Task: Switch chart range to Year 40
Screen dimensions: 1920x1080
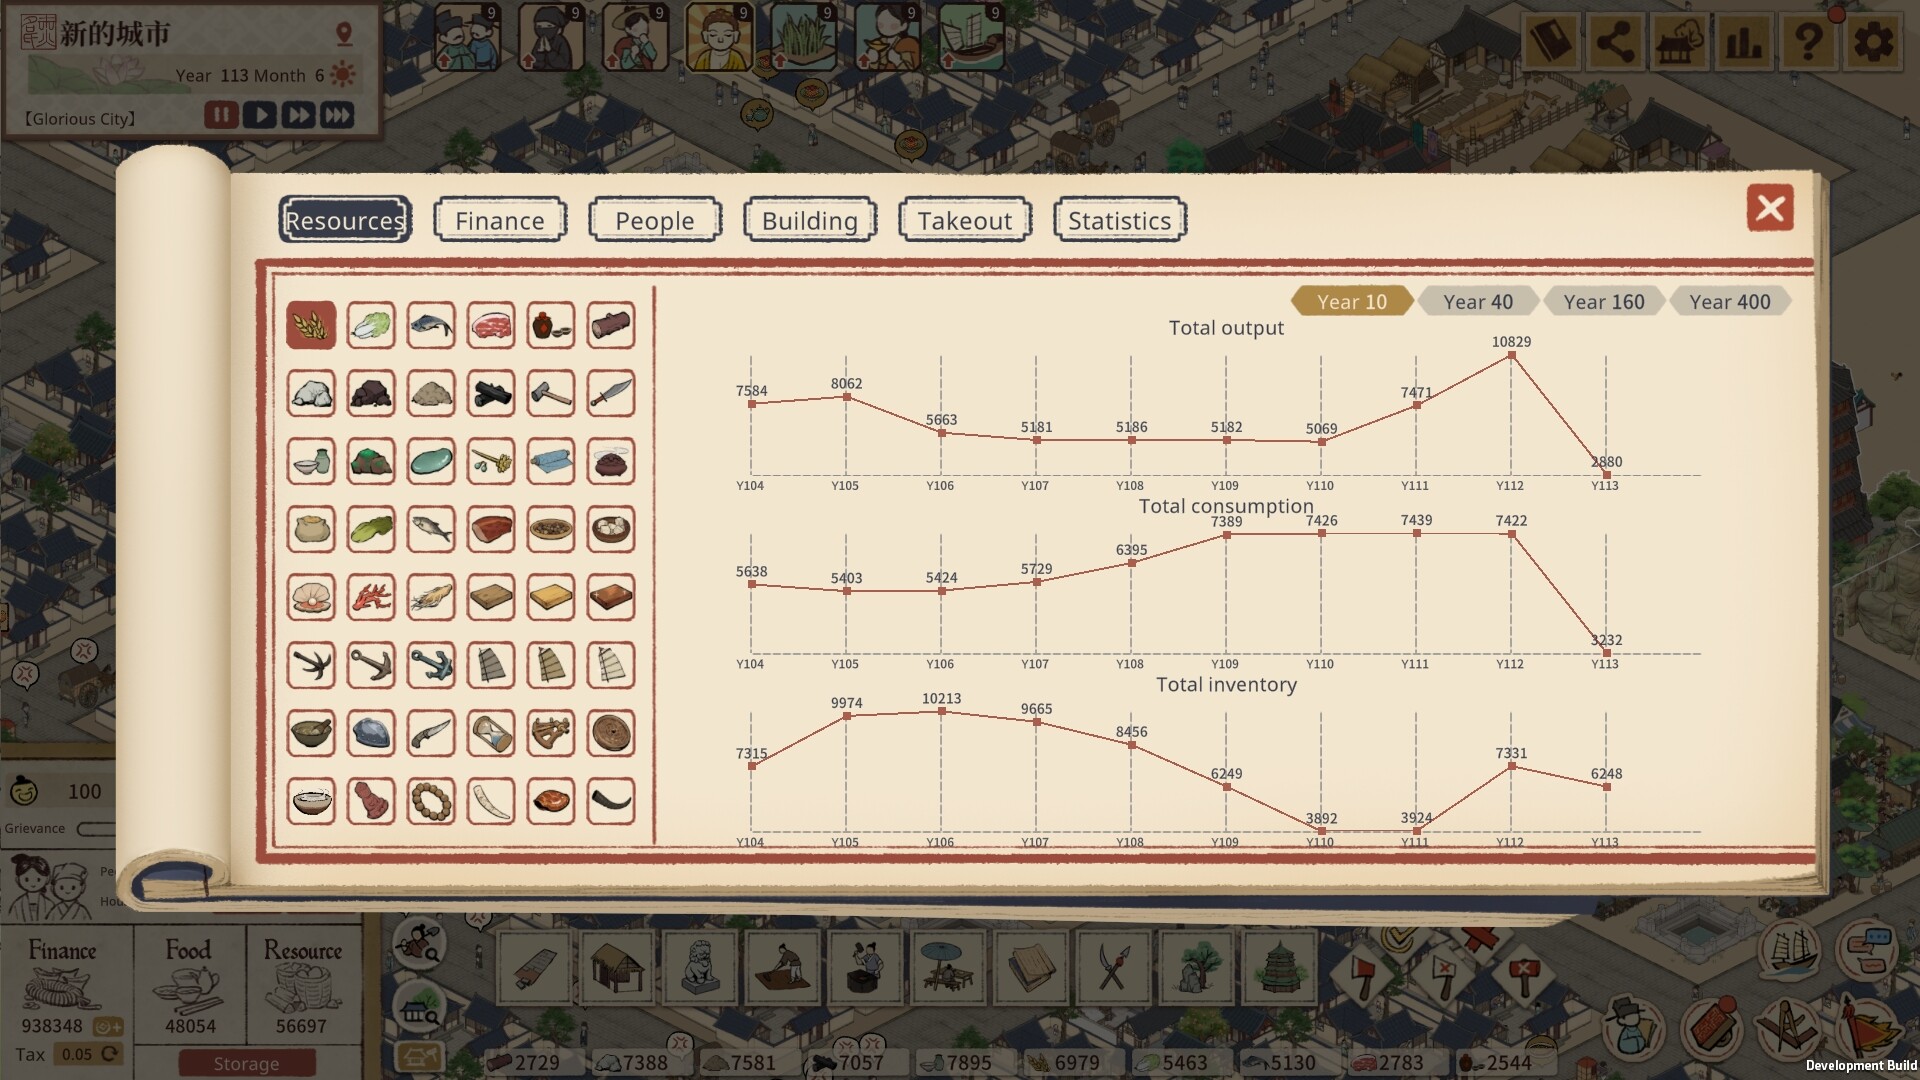Action: tap(1477, 301)
